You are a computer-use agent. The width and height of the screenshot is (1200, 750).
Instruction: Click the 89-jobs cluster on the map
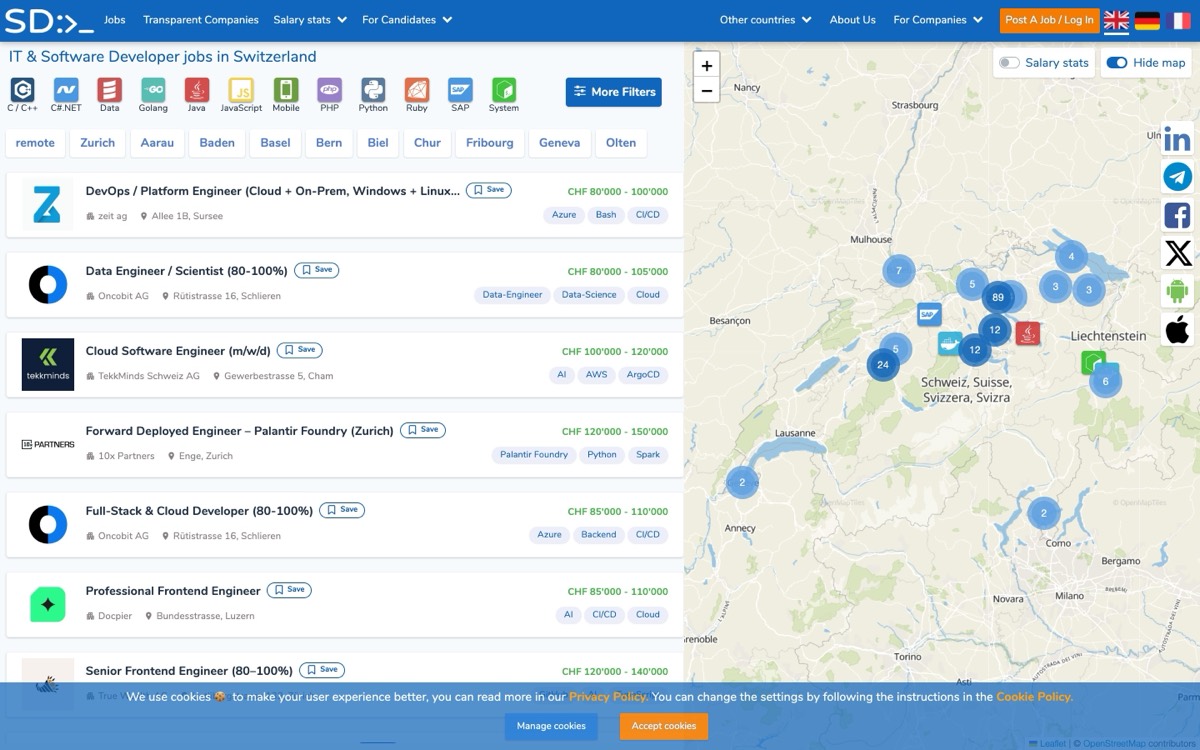tap(998, 297)
